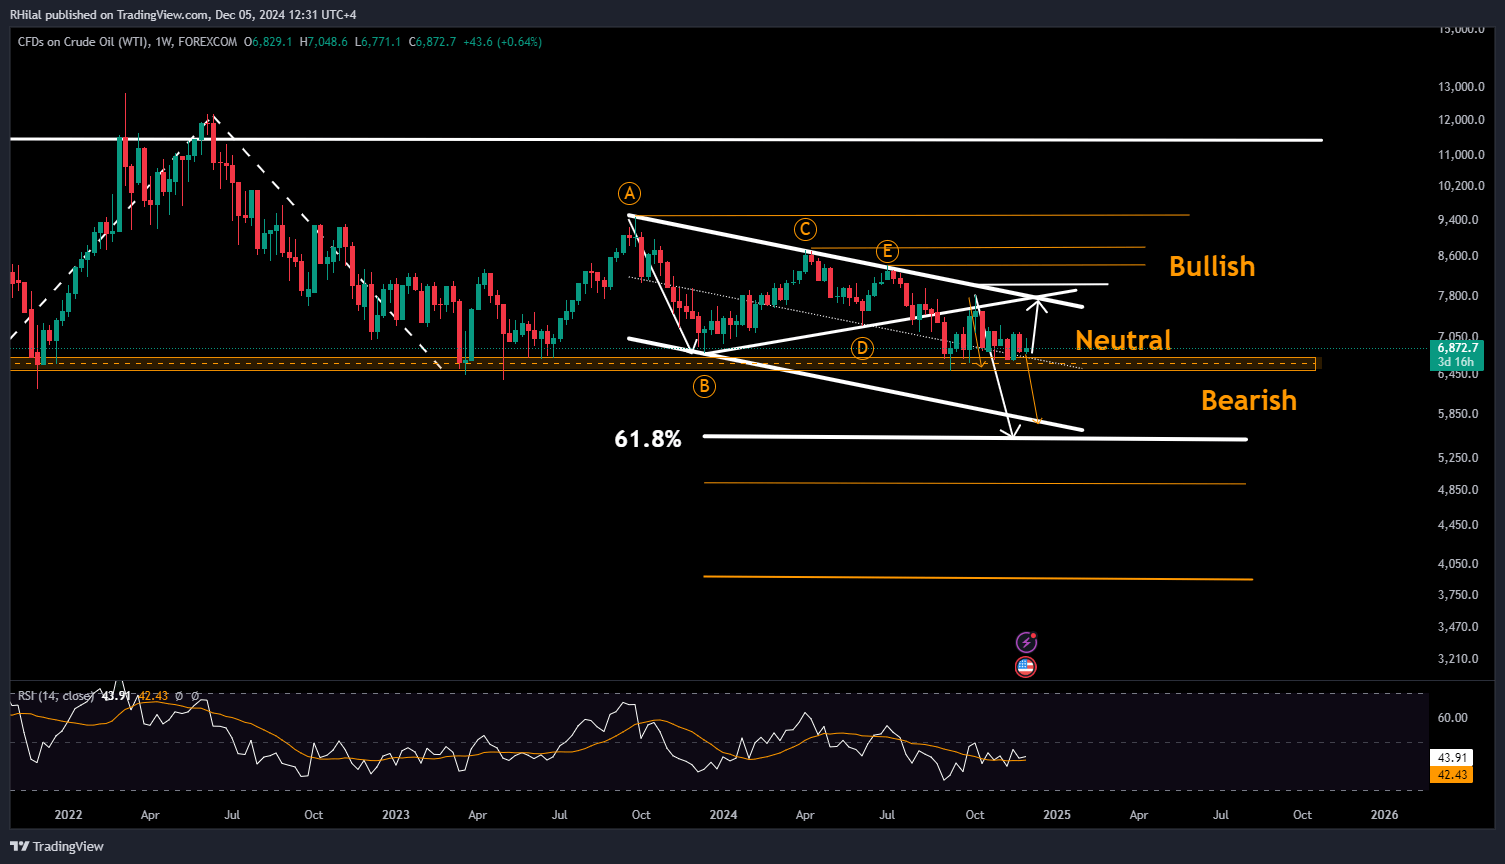
Task: Select the Neutral annotation text
Action: (x=1123, y=341)
